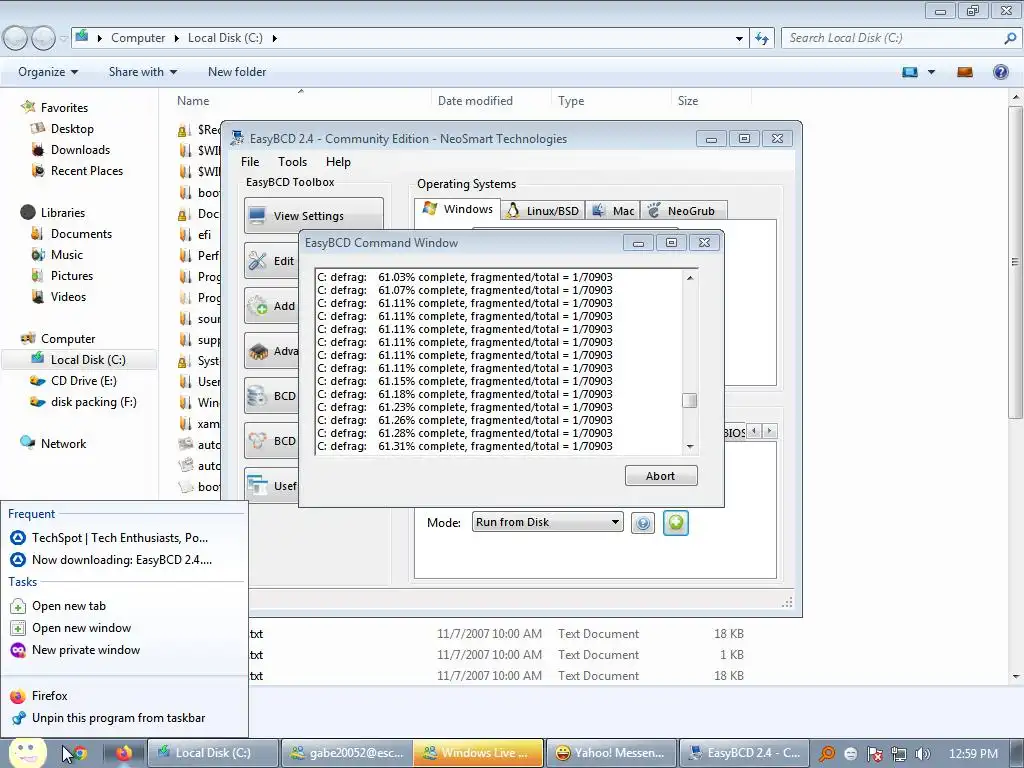This screenshot has width=1024, height=768.
Task: Open the Organize dropdown in Explorer
Action: [48, 72]
